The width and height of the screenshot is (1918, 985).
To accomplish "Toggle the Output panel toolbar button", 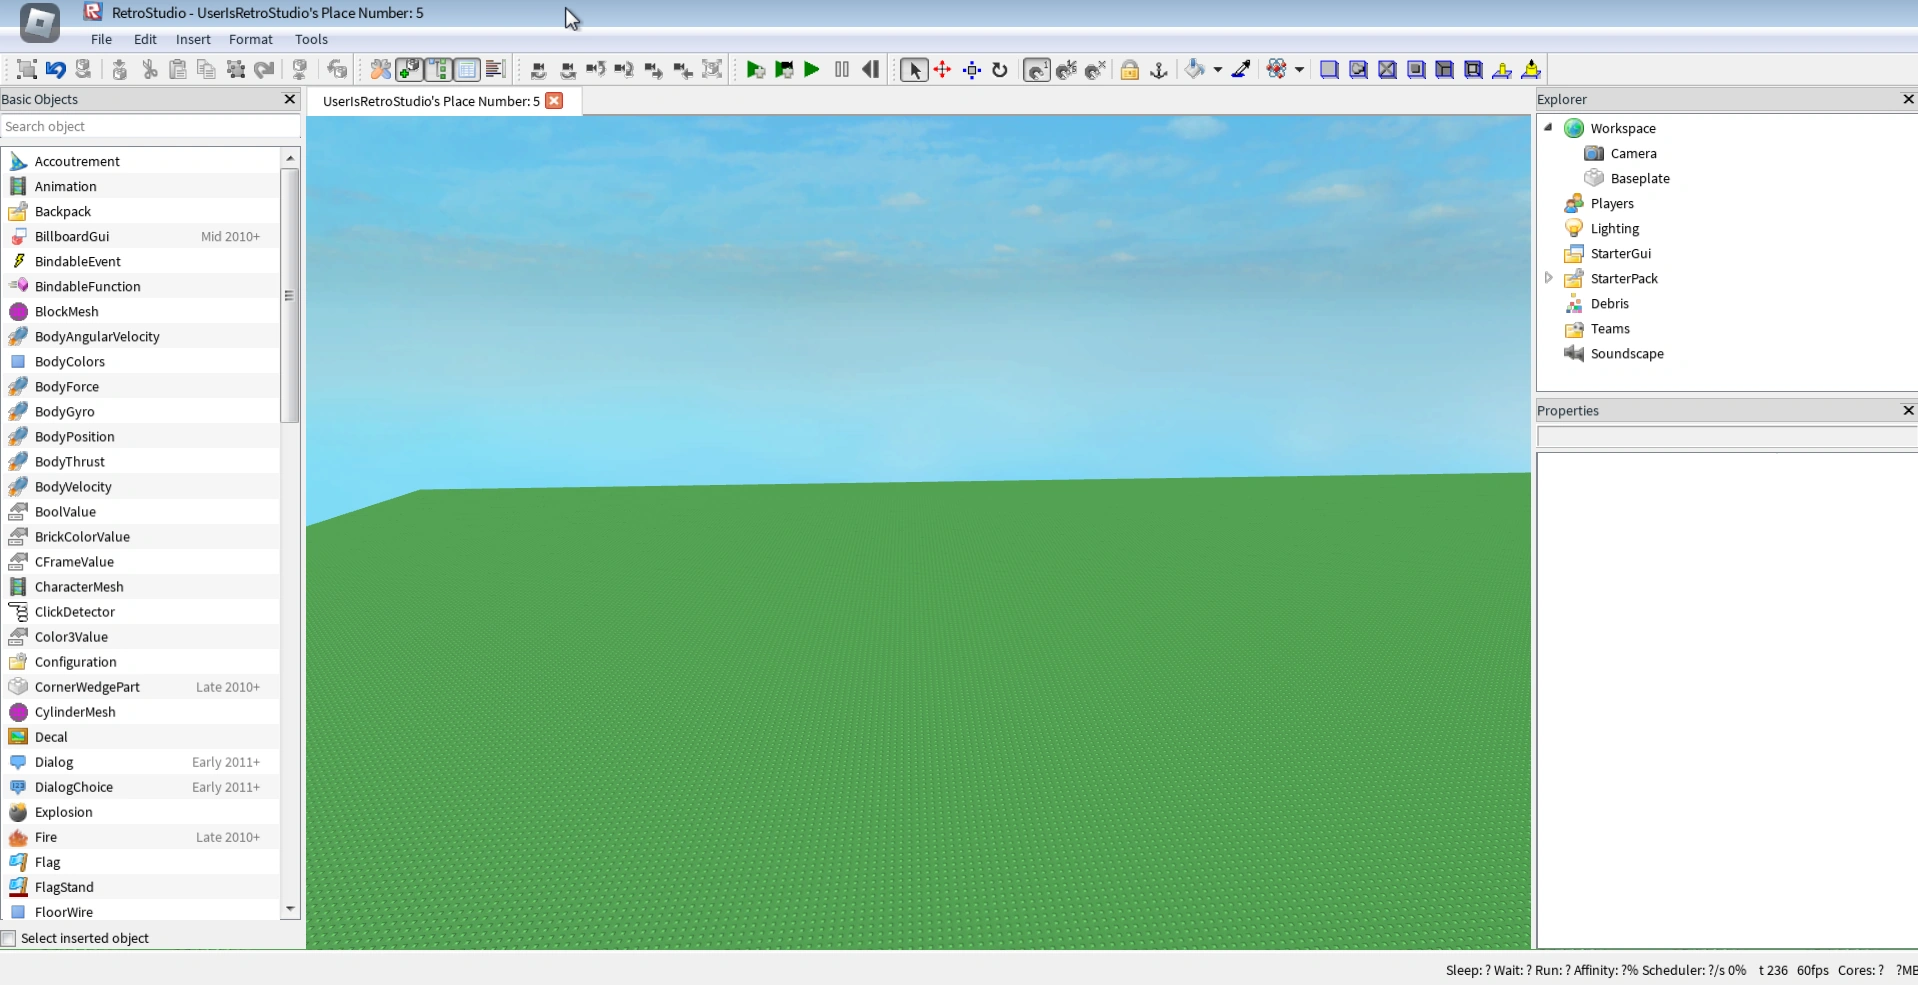I will [x=495, y=69].
